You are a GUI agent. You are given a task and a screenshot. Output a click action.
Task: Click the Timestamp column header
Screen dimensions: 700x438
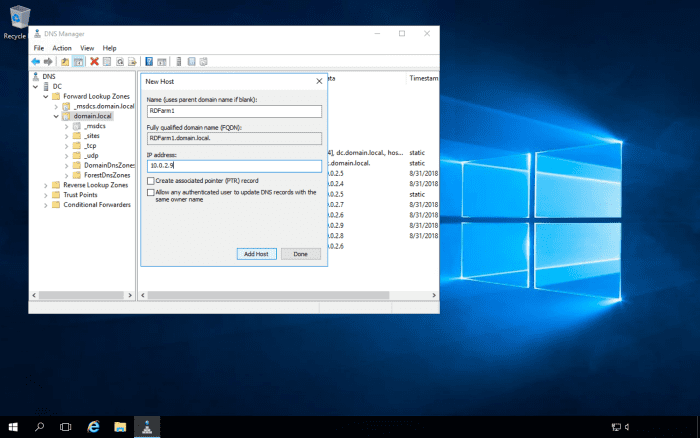(423, 78)
